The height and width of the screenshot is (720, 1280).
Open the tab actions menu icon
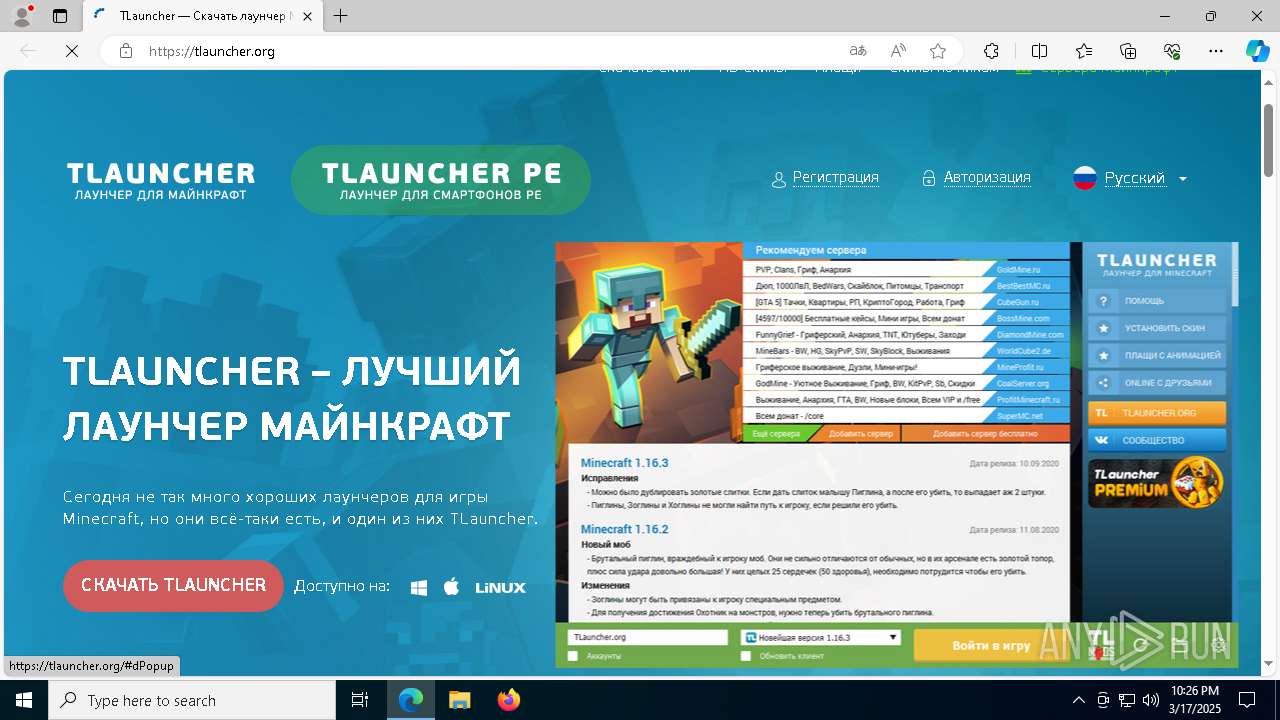[60, 16]
